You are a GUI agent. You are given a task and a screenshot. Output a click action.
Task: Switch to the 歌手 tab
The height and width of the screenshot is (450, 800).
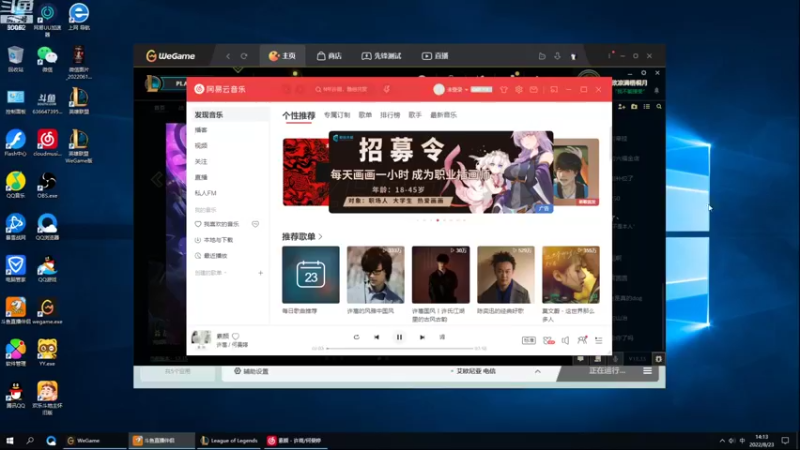coord(415,115)
